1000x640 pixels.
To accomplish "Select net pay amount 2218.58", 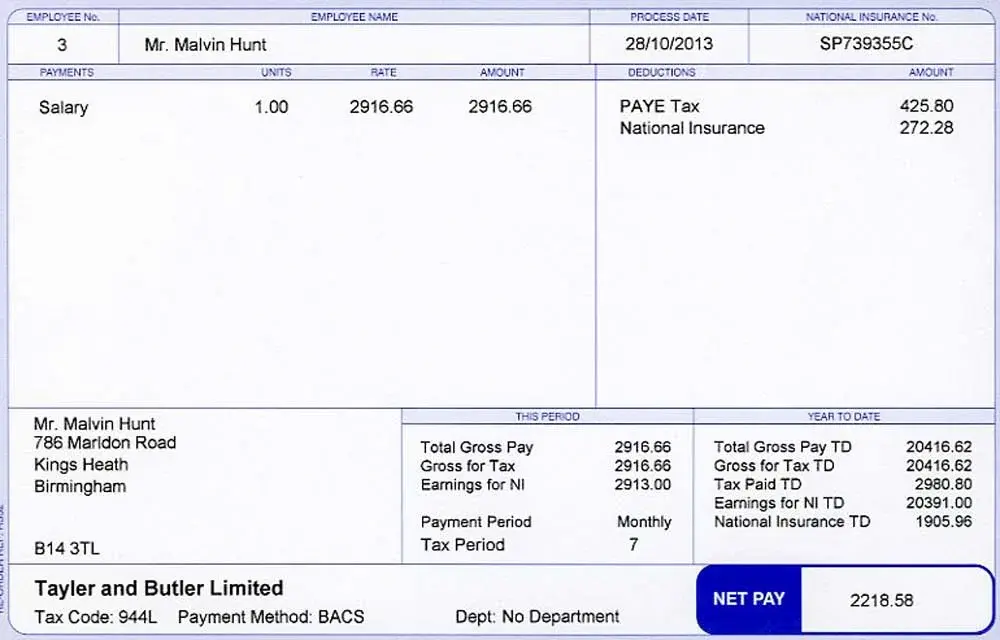I will click(x=881, y=600).
